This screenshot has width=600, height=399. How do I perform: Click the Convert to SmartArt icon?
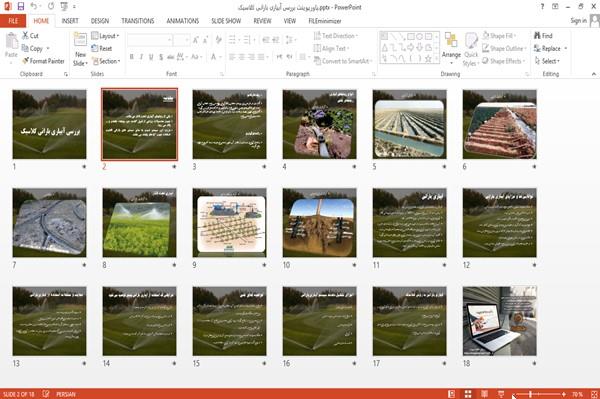(x=317, y=61)
